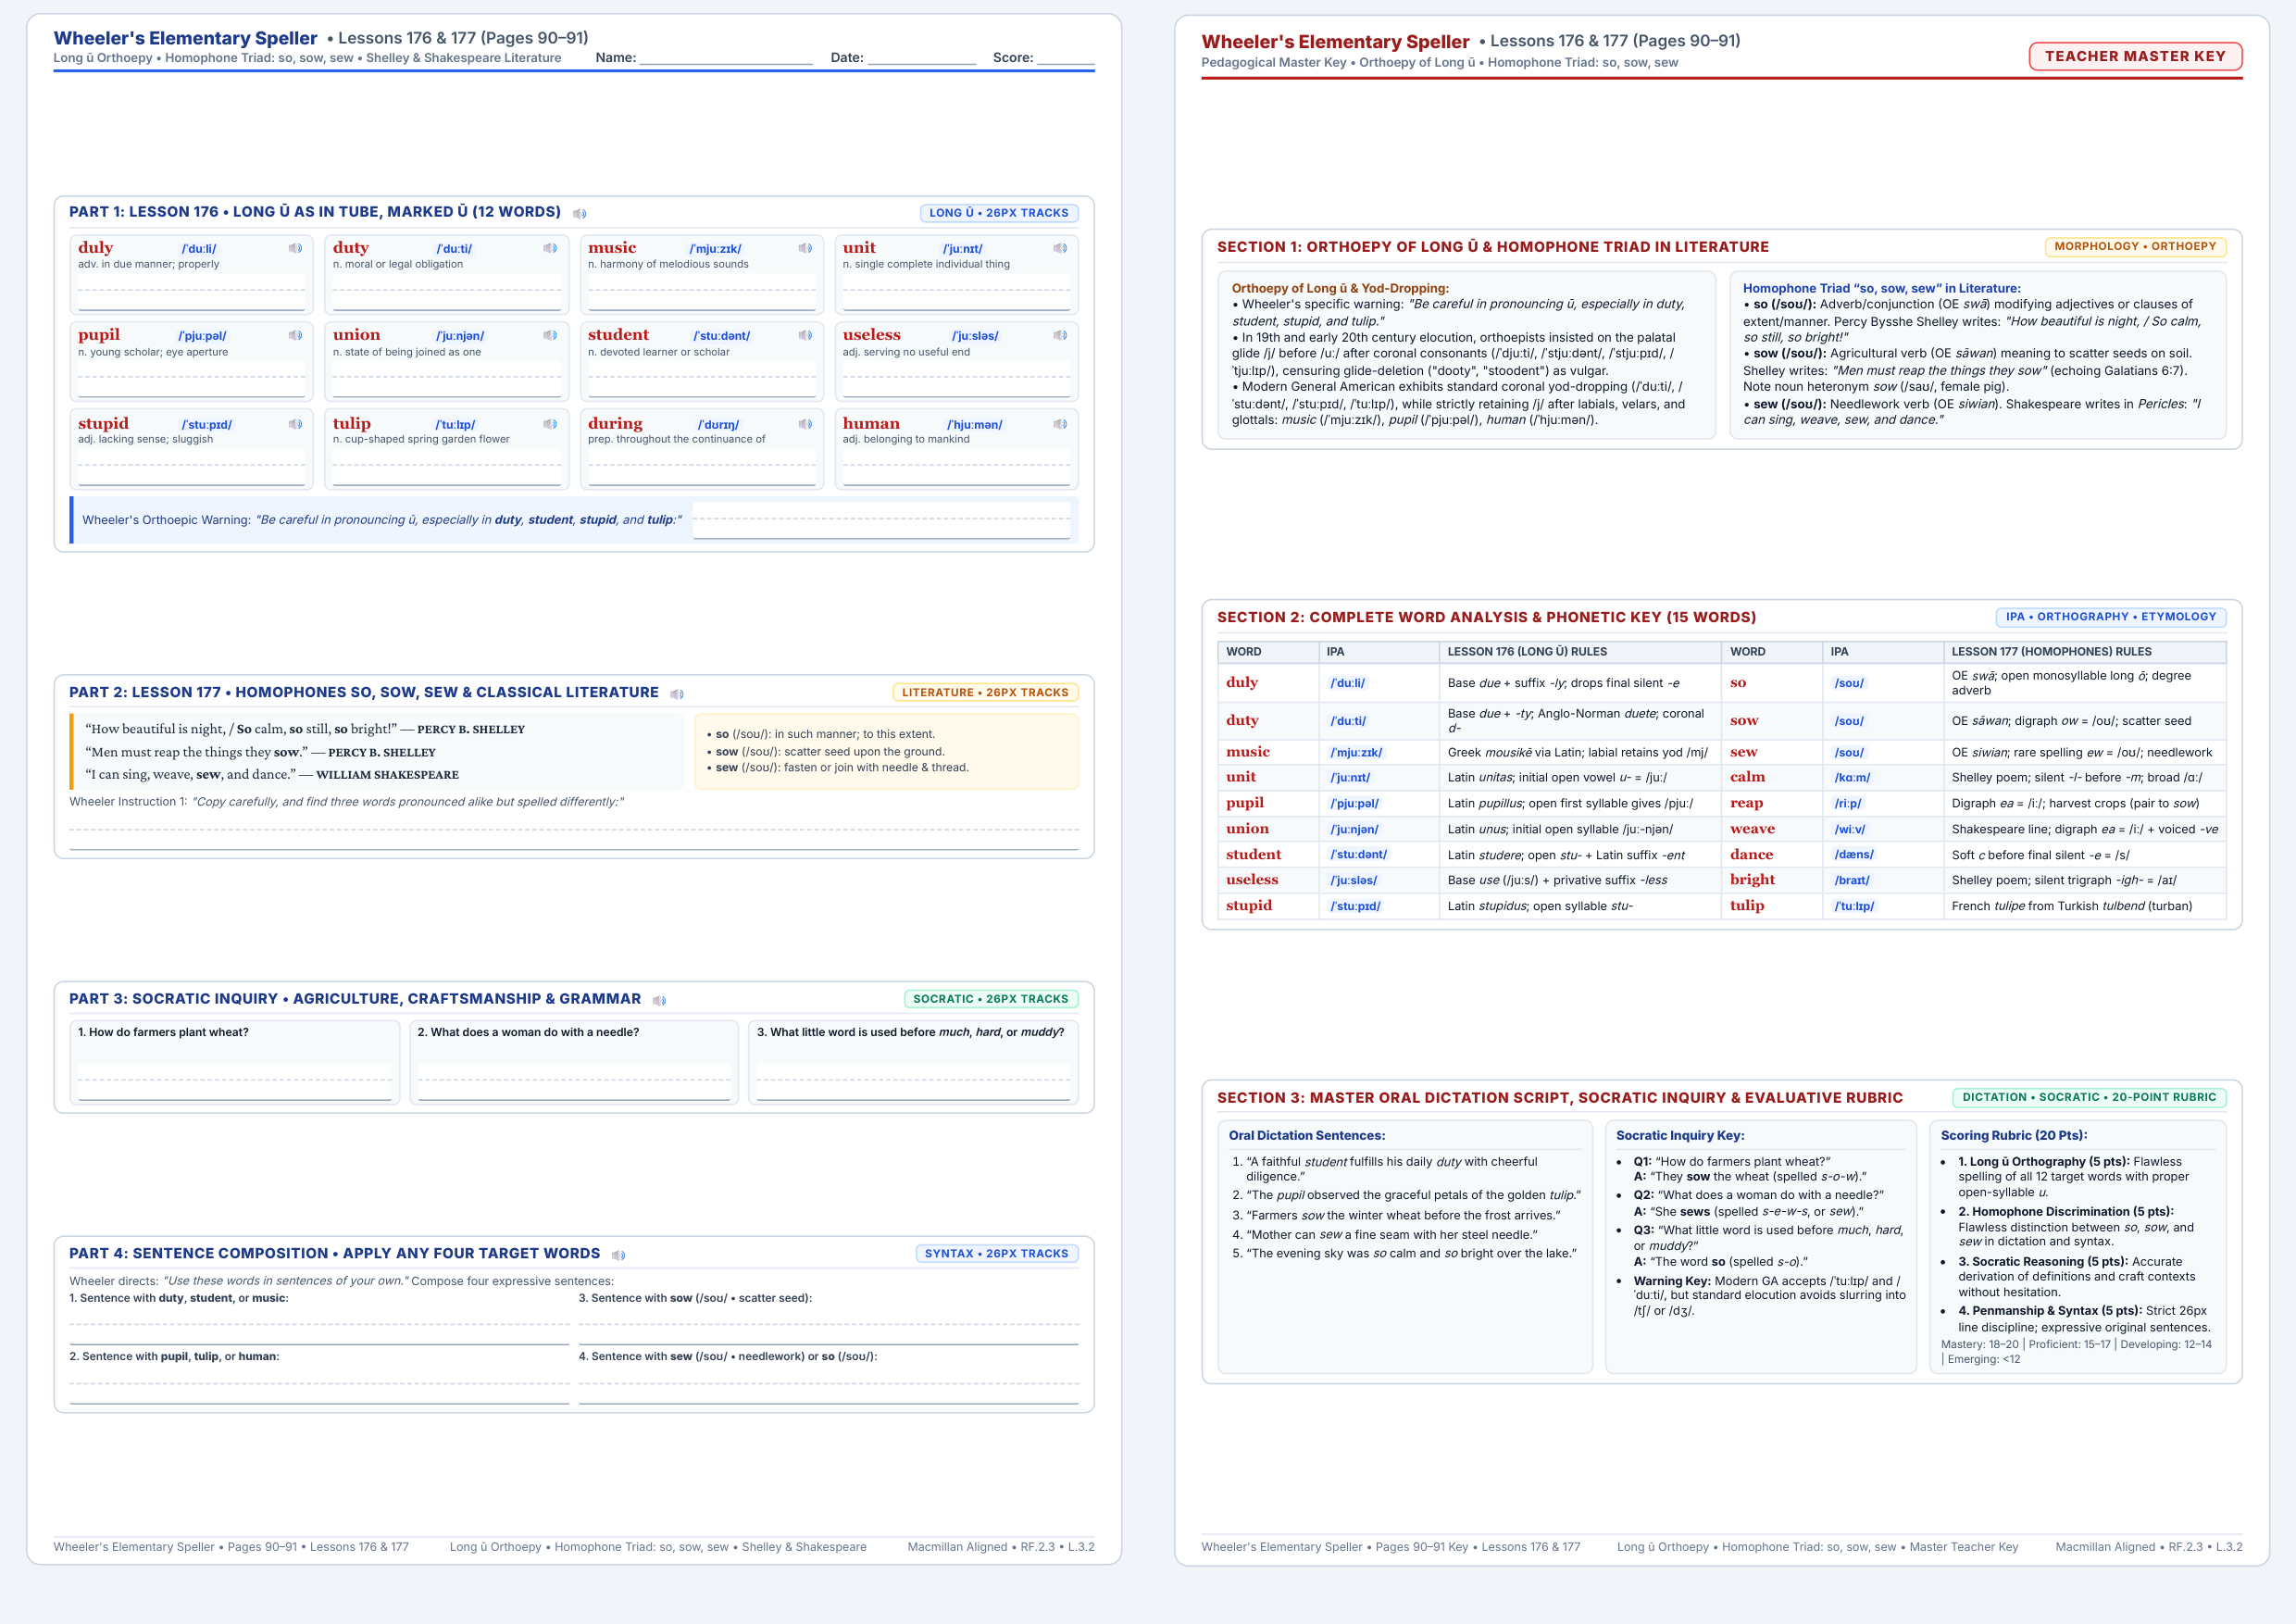
Task: Click the Oral Dictation Sentences heading
Action: [x=1306, y=1135]
